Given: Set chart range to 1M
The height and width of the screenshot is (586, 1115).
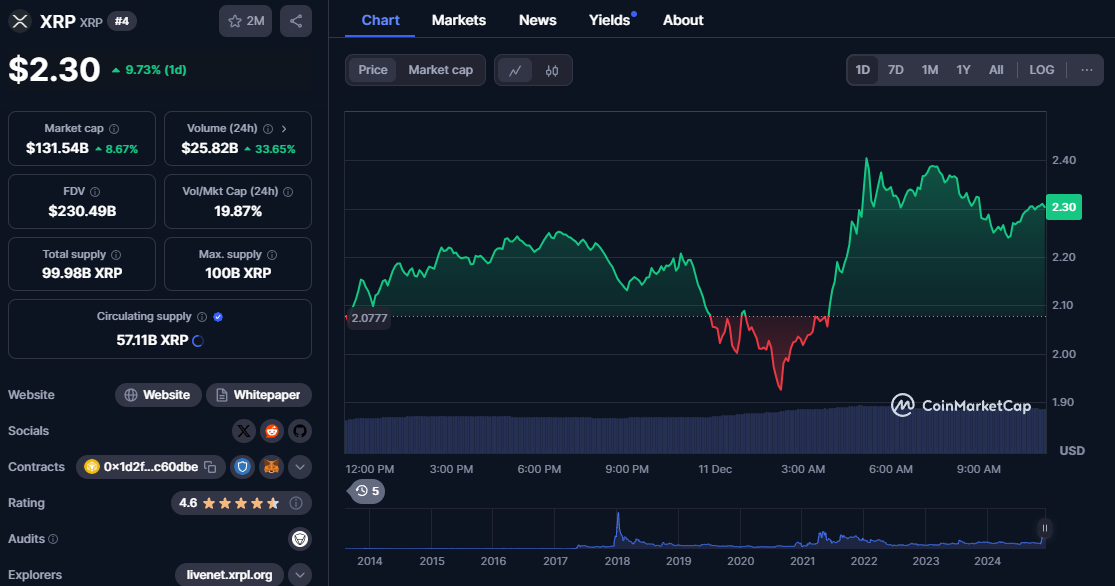Looking at the screenshot, I should 929,70.
